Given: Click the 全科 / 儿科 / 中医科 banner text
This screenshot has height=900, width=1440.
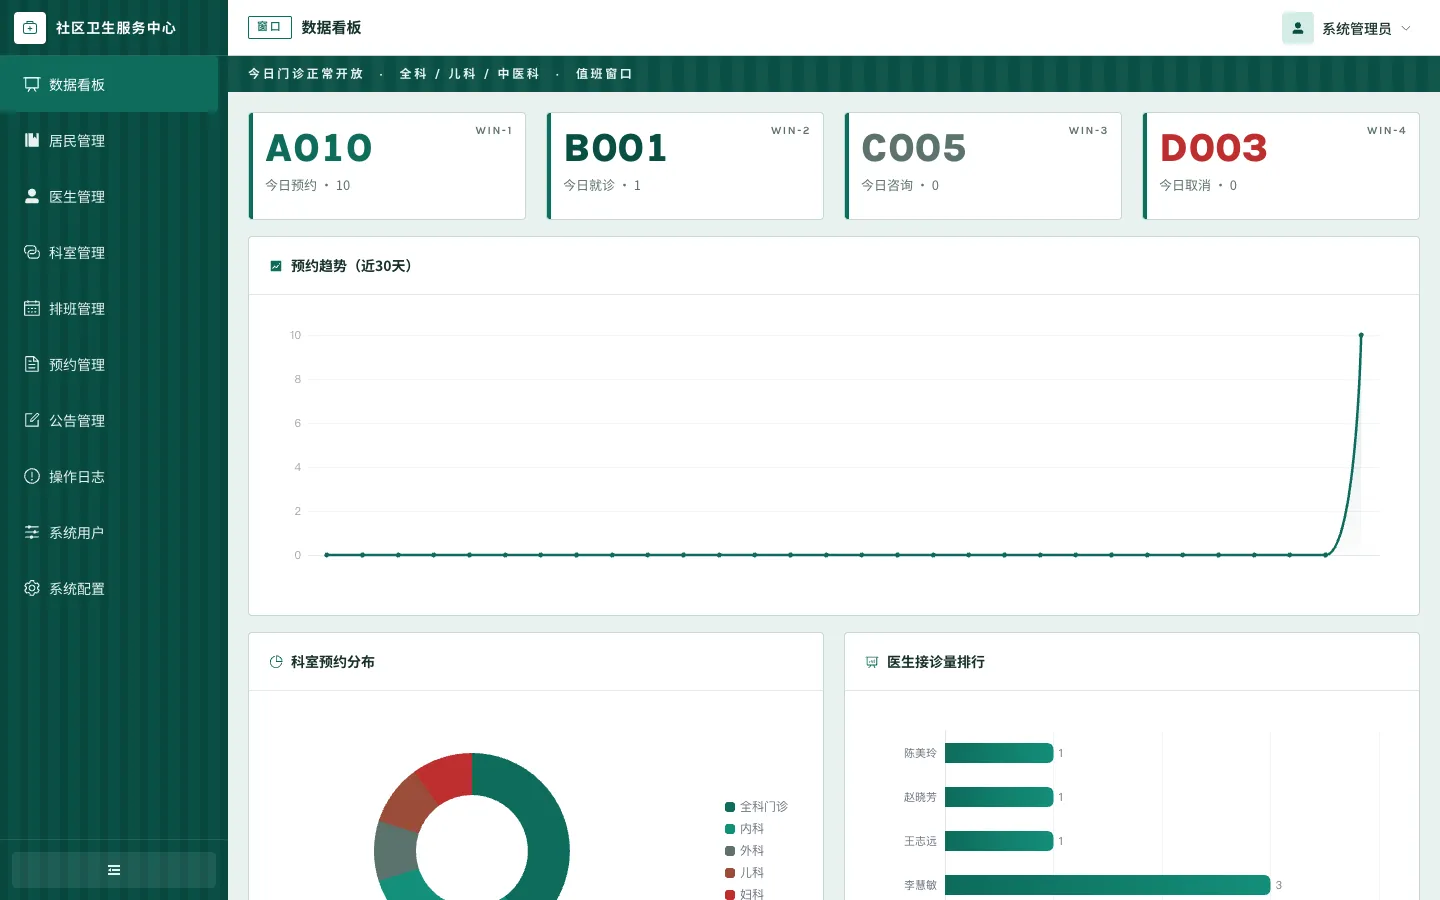Looking at the screenshot, I should pyautogui.click(x=469, y=74).
